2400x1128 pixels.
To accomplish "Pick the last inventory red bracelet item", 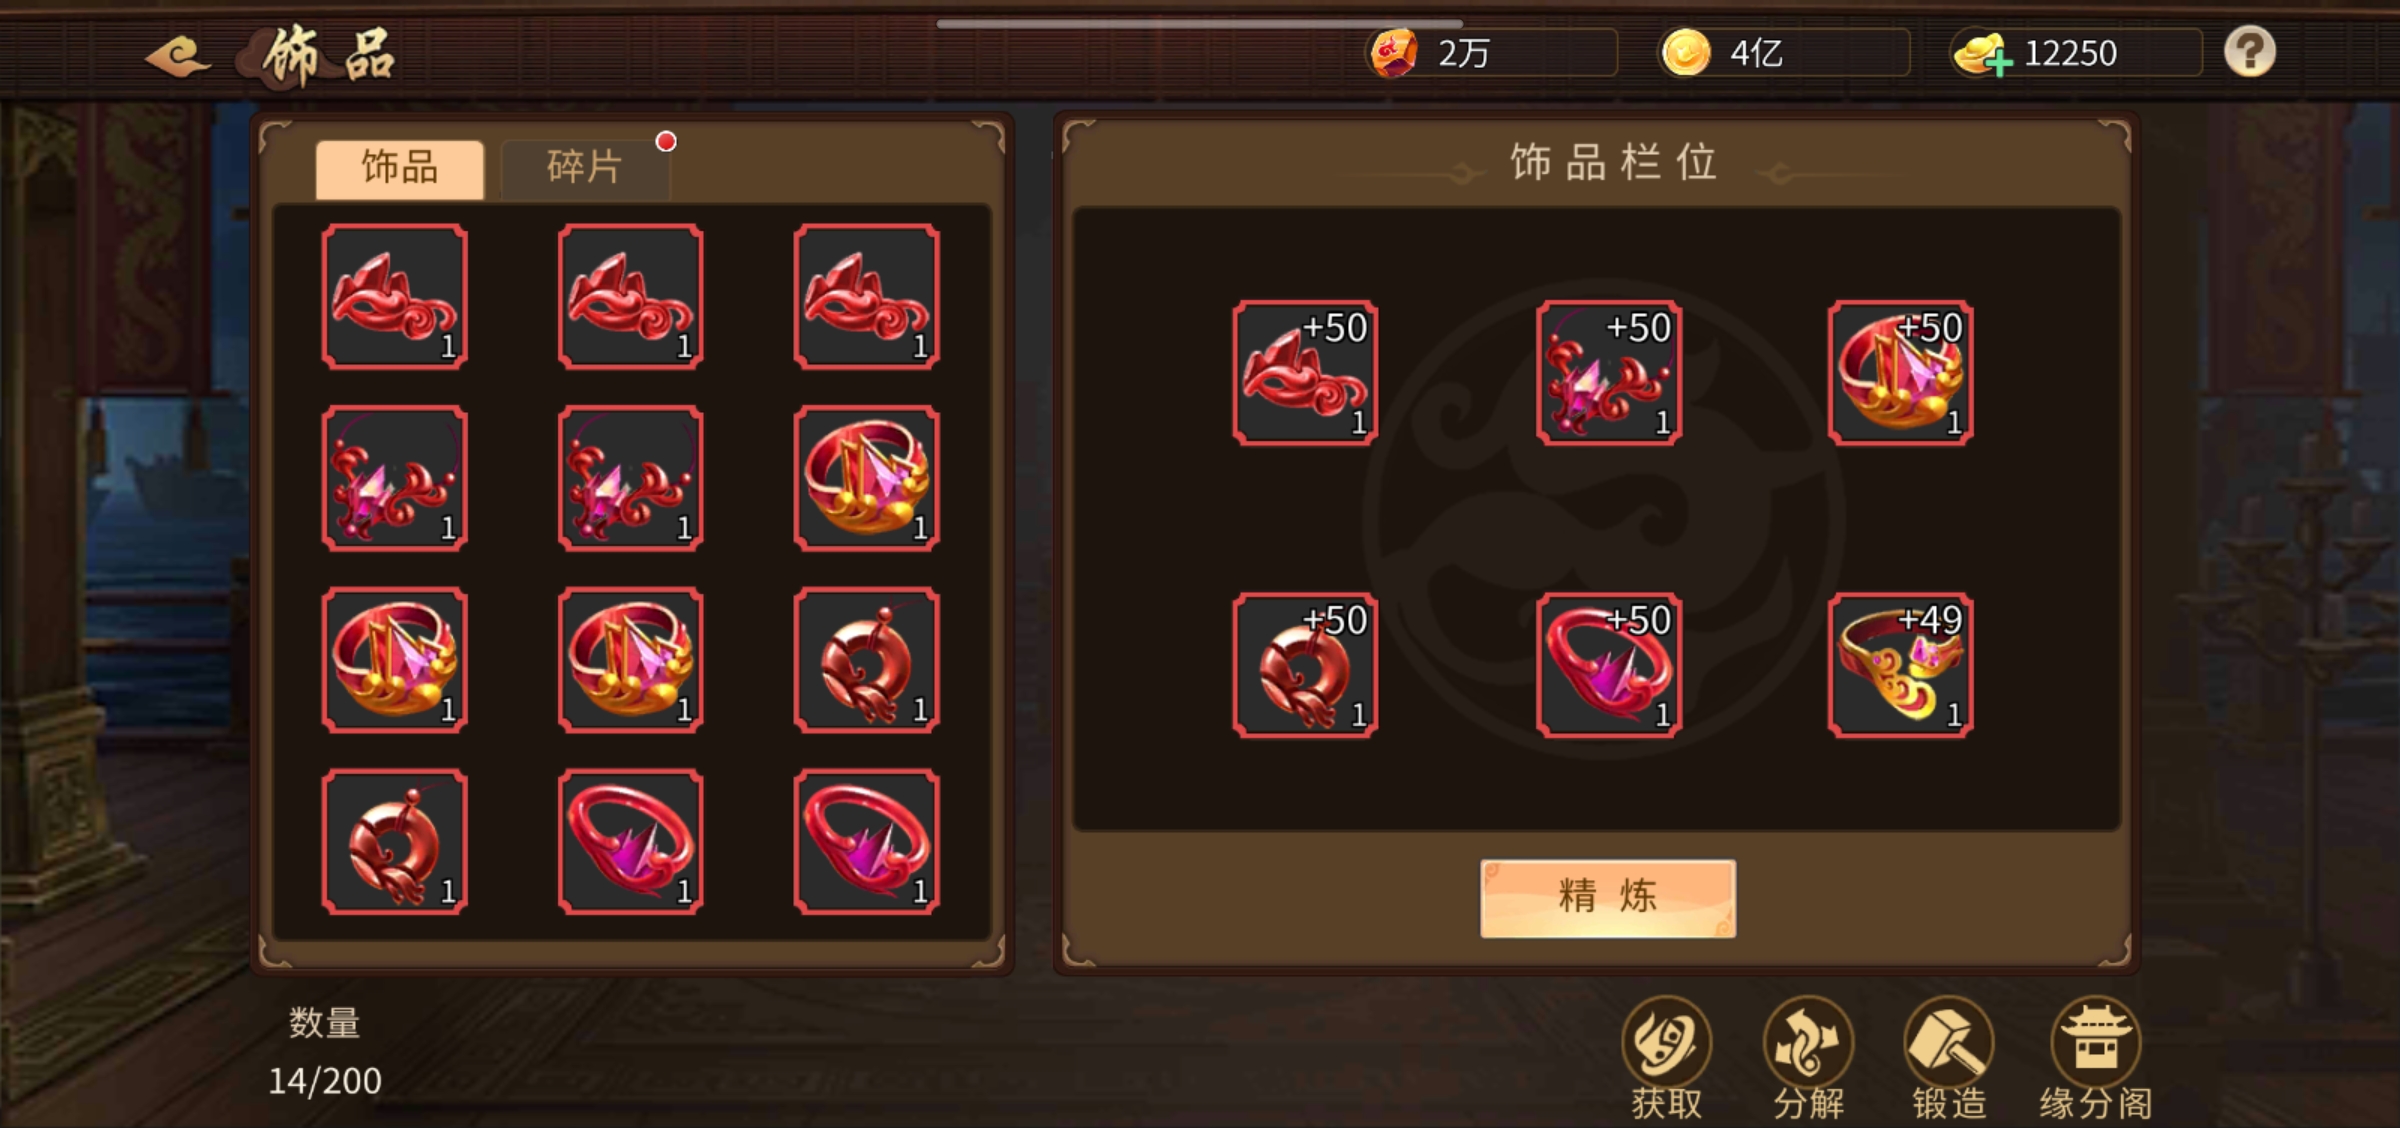I will [866, 841].
